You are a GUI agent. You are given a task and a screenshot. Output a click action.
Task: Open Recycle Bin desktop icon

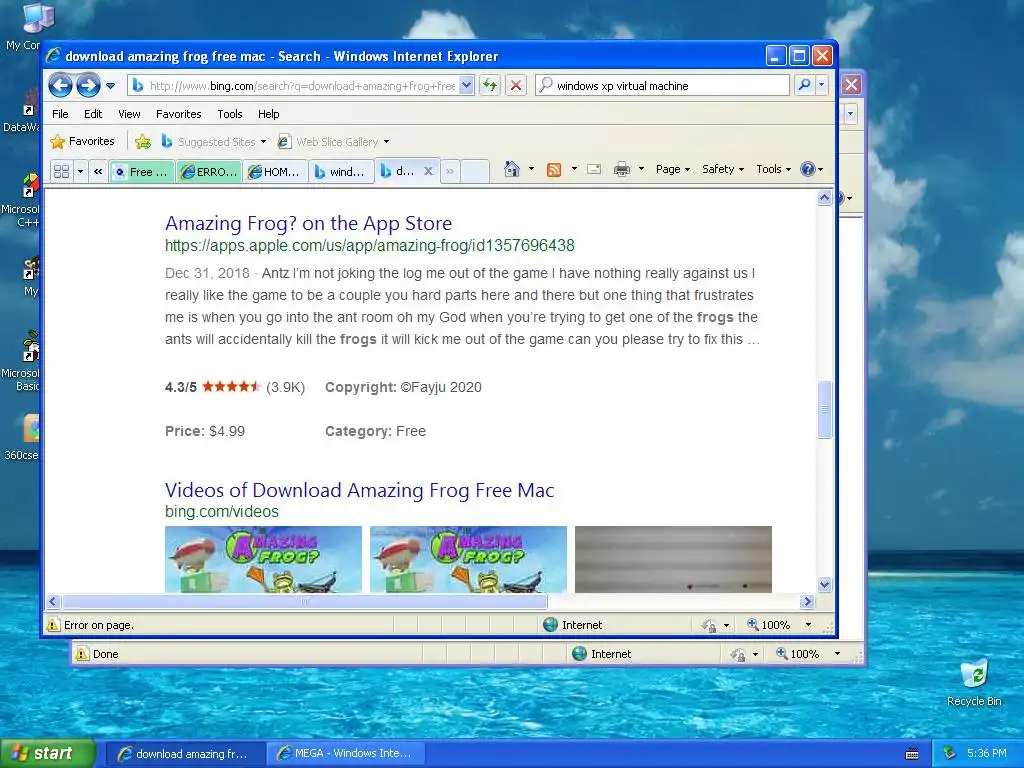click(x=974, y=682)
